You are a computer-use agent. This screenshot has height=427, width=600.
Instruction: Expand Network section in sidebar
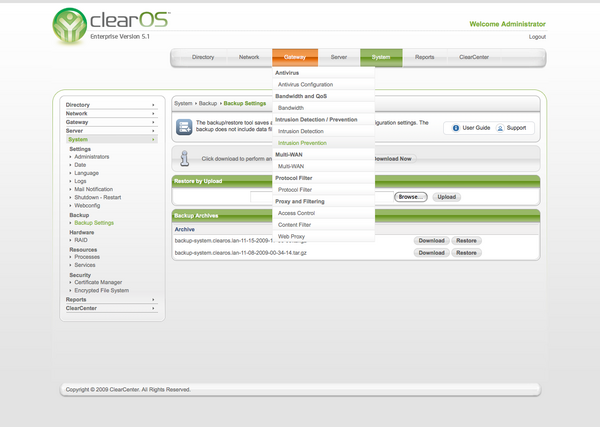(x=111, y=114)
